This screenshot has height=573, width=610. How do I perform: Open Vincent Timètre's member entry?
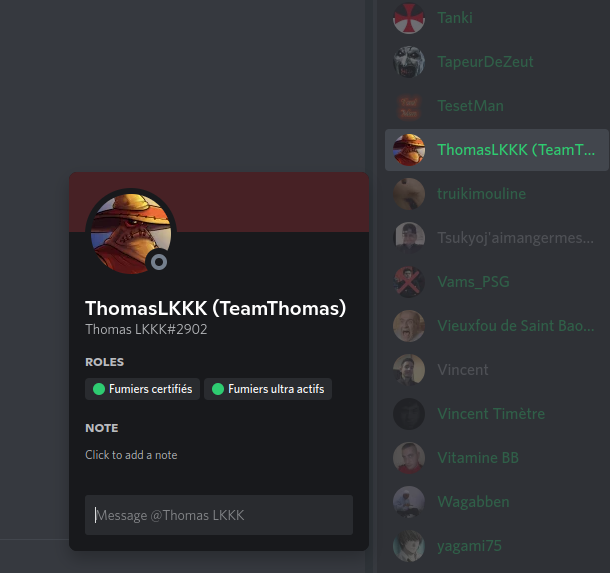click(497, 414)
